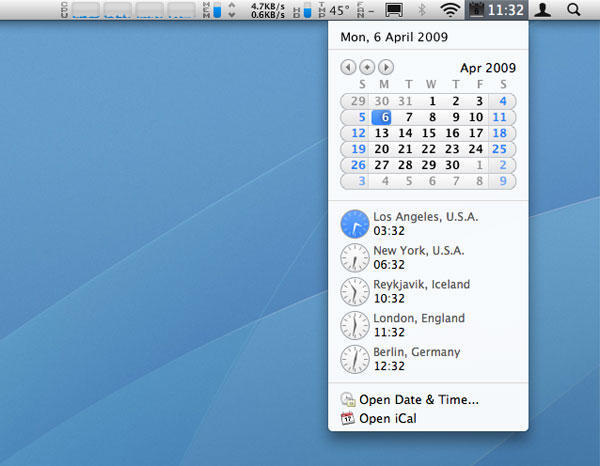The height and width of the screenshot is (466, 600).
Task: Jump to today with the center diamond button
Action: tap(367, 67)
